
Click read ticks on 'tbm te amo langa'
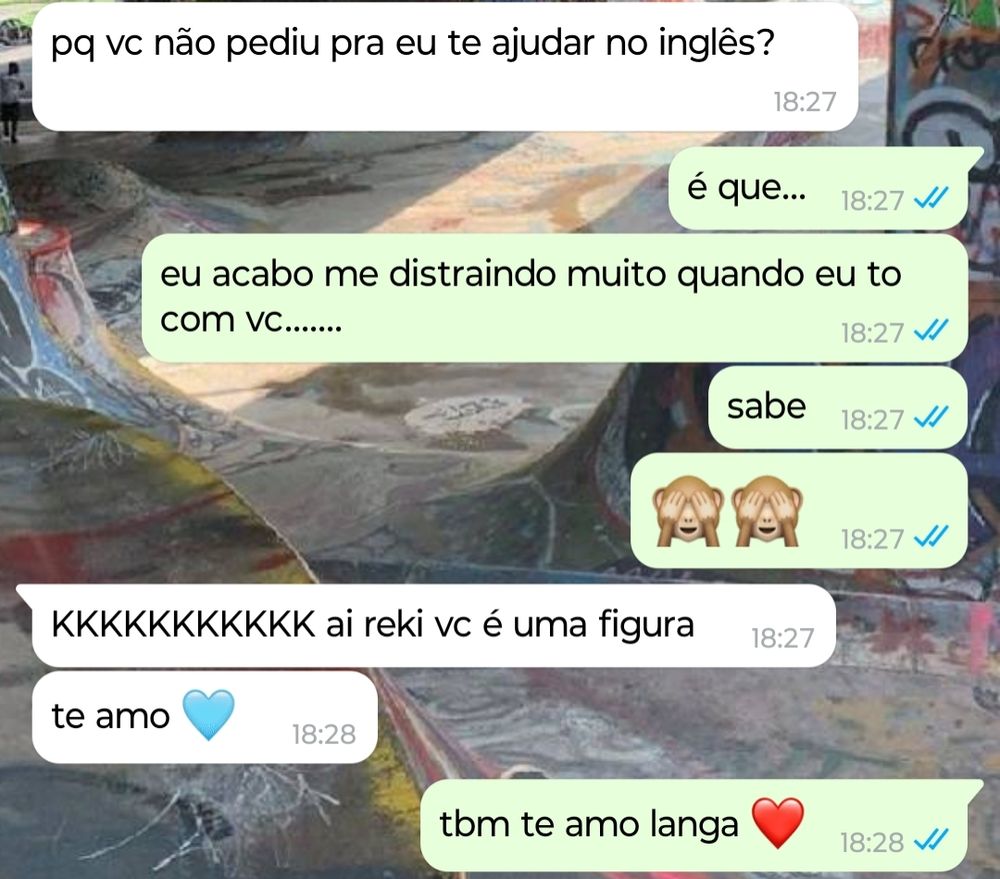(x=931, y=841)
